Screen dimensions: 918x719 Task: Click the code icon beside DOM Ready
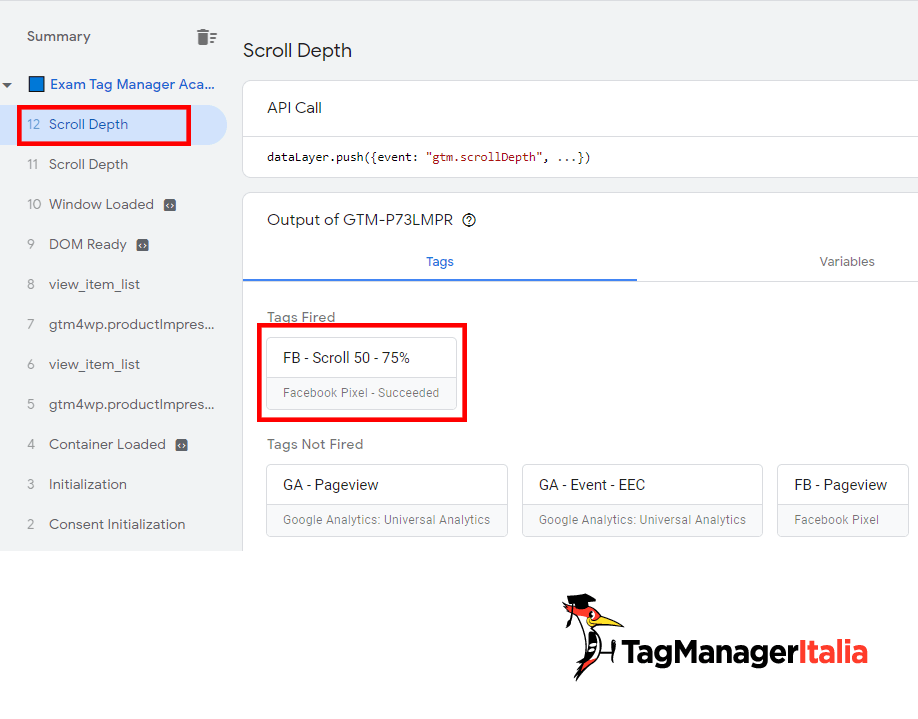point(142,245)
